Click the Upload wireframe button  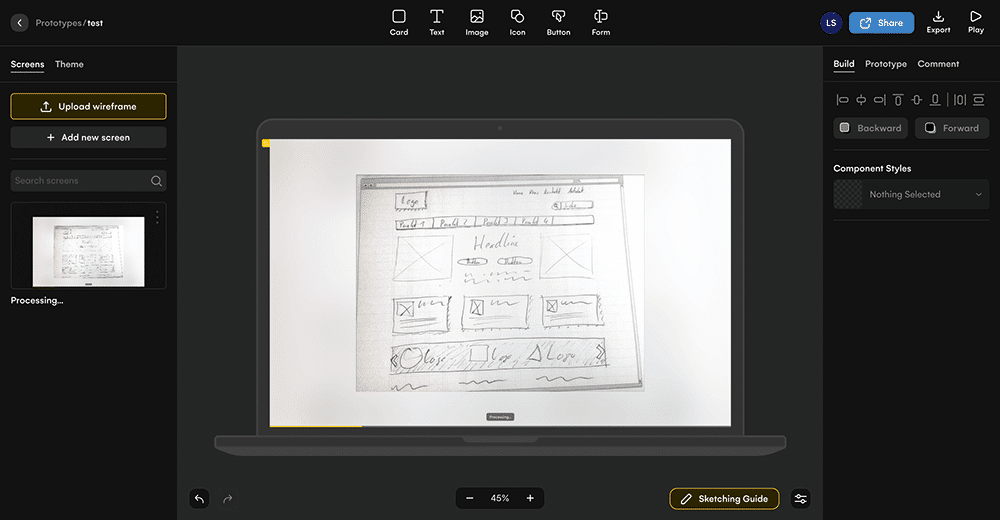coord(88,106)
